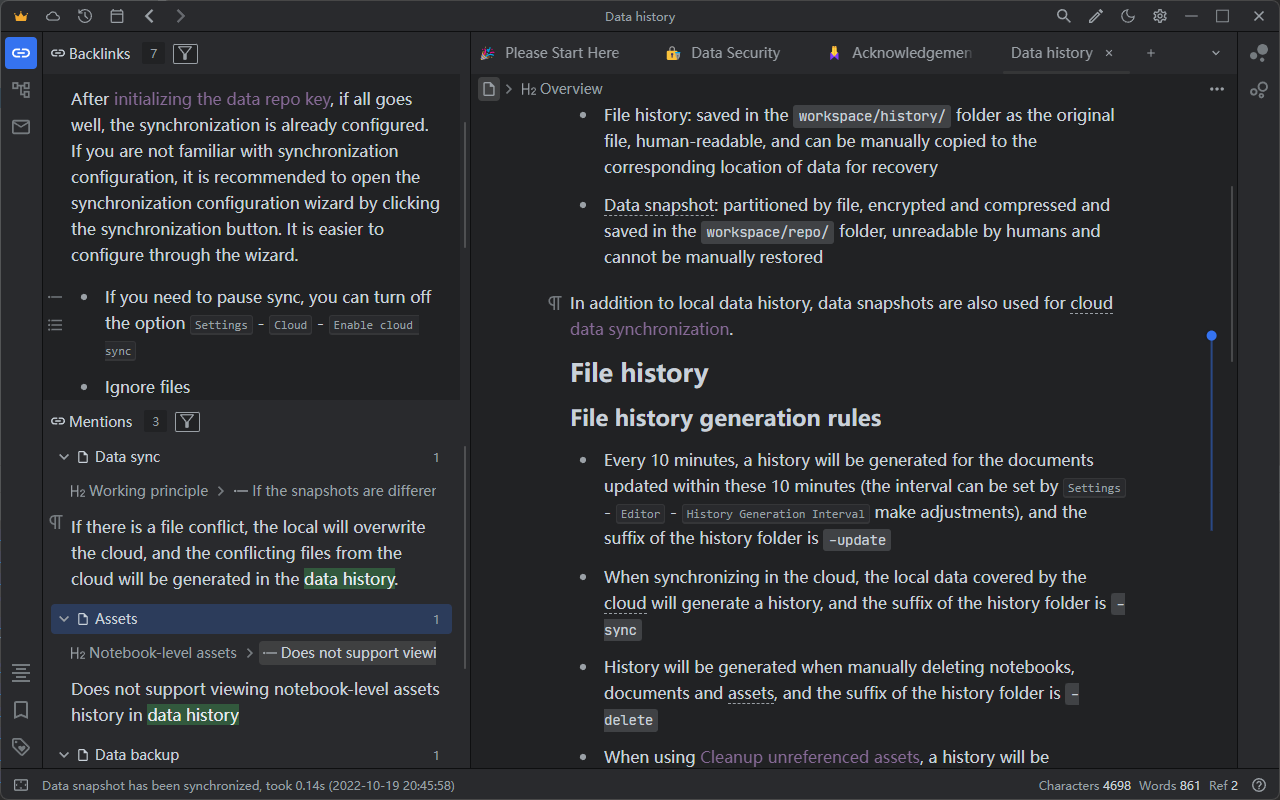Open the tab list dropdown chevron
Image resolution: width=1280 pixels, height=800 pixels.
pos(1216,53)
